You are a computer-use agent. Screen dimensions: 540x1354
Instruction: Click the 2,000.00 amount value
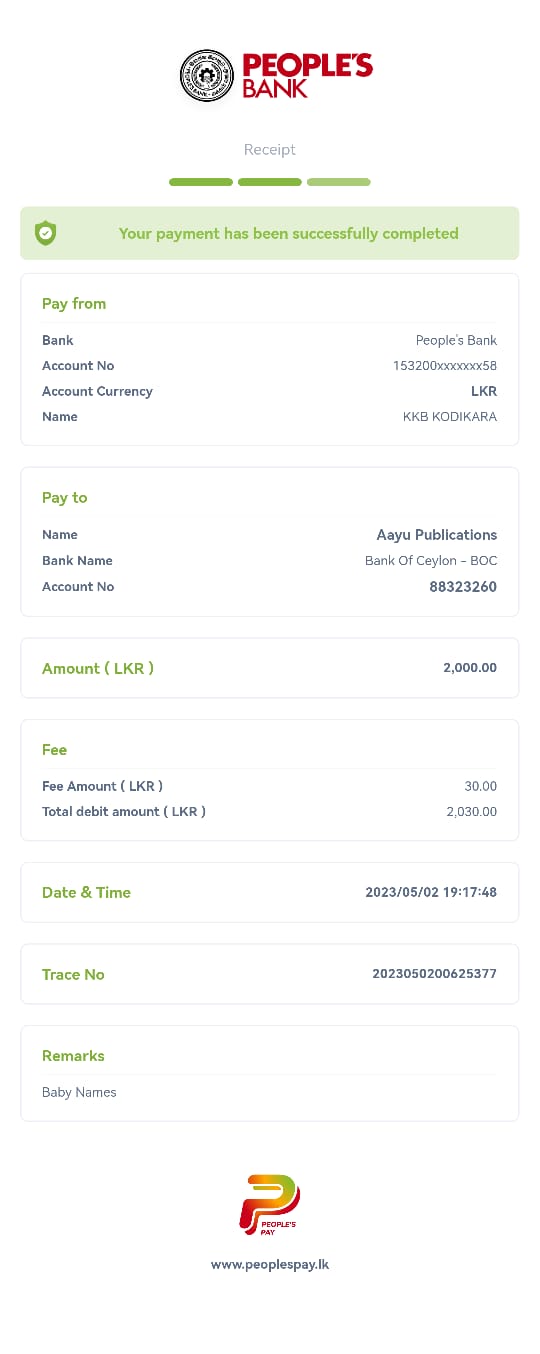[x=470, y=668]
